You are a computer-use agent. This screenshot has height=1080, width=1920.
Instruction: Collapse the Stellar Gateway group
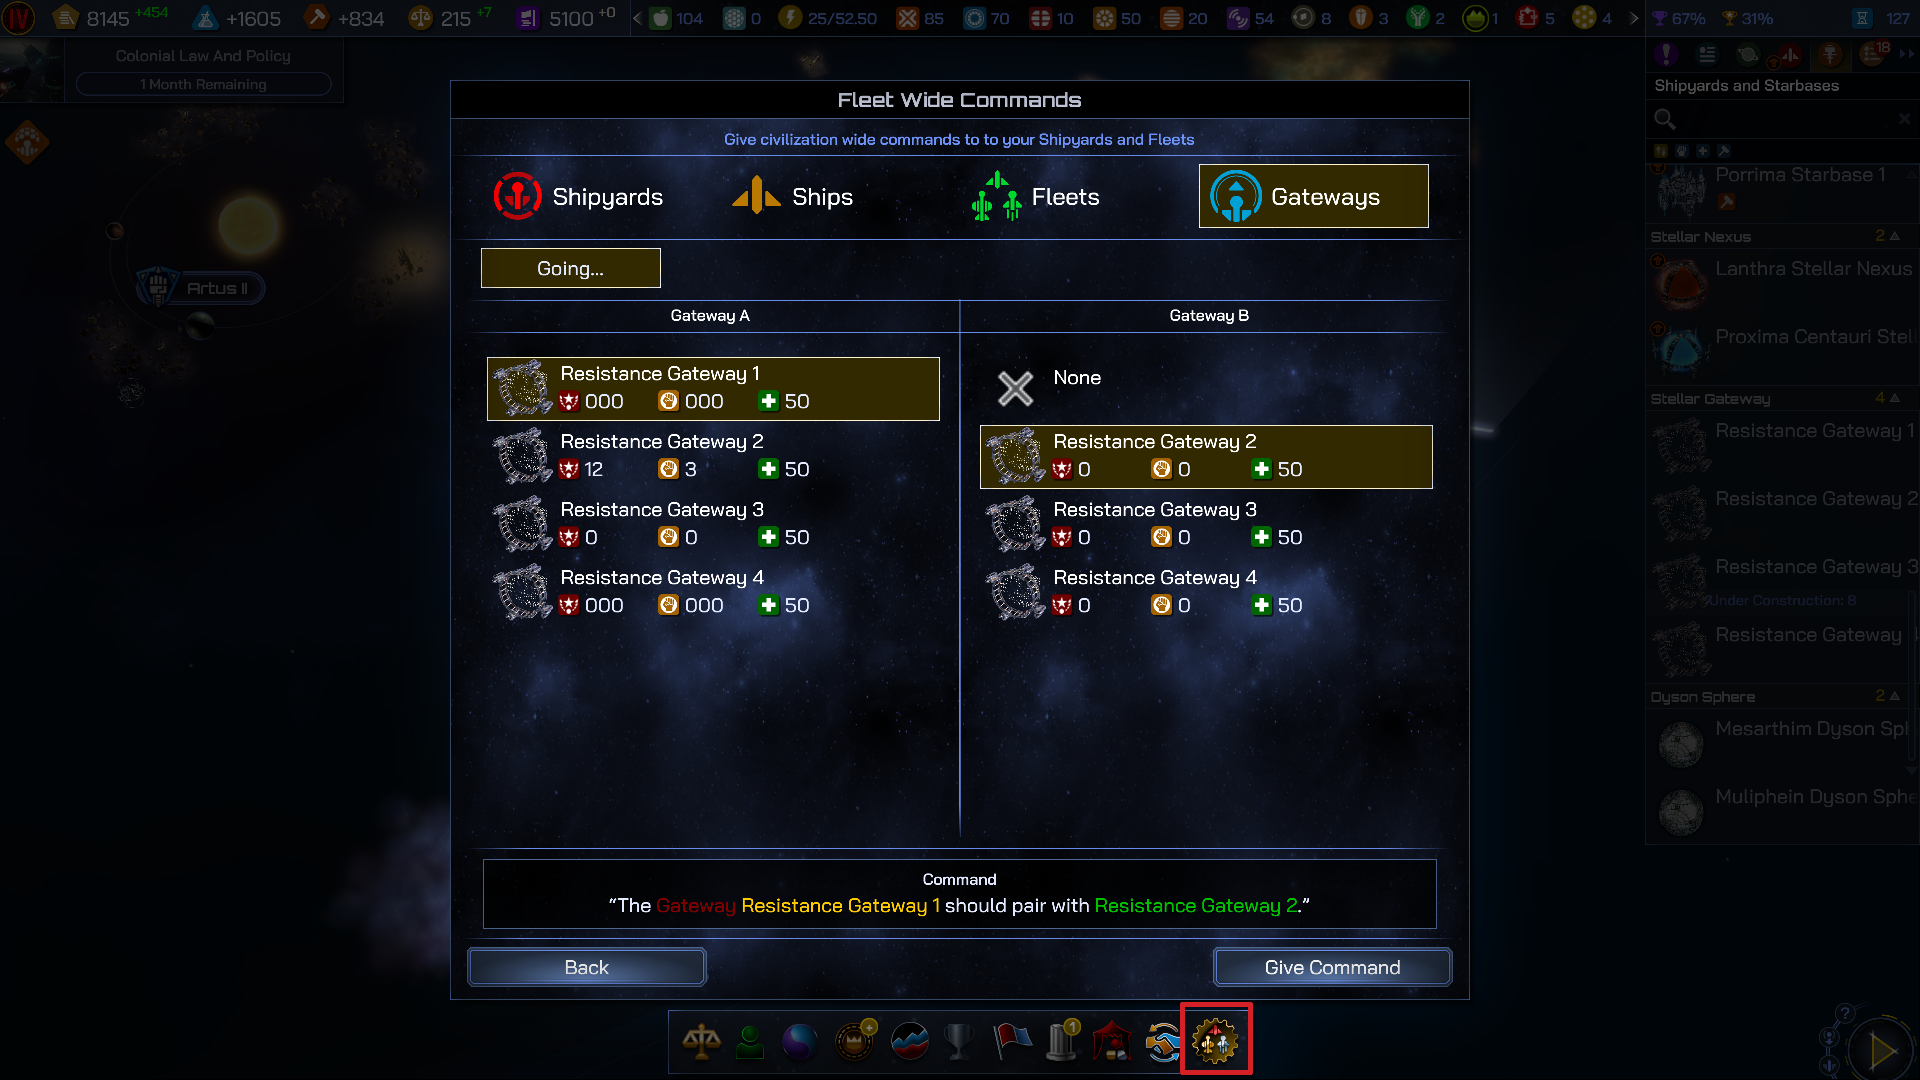(1895, 398)
